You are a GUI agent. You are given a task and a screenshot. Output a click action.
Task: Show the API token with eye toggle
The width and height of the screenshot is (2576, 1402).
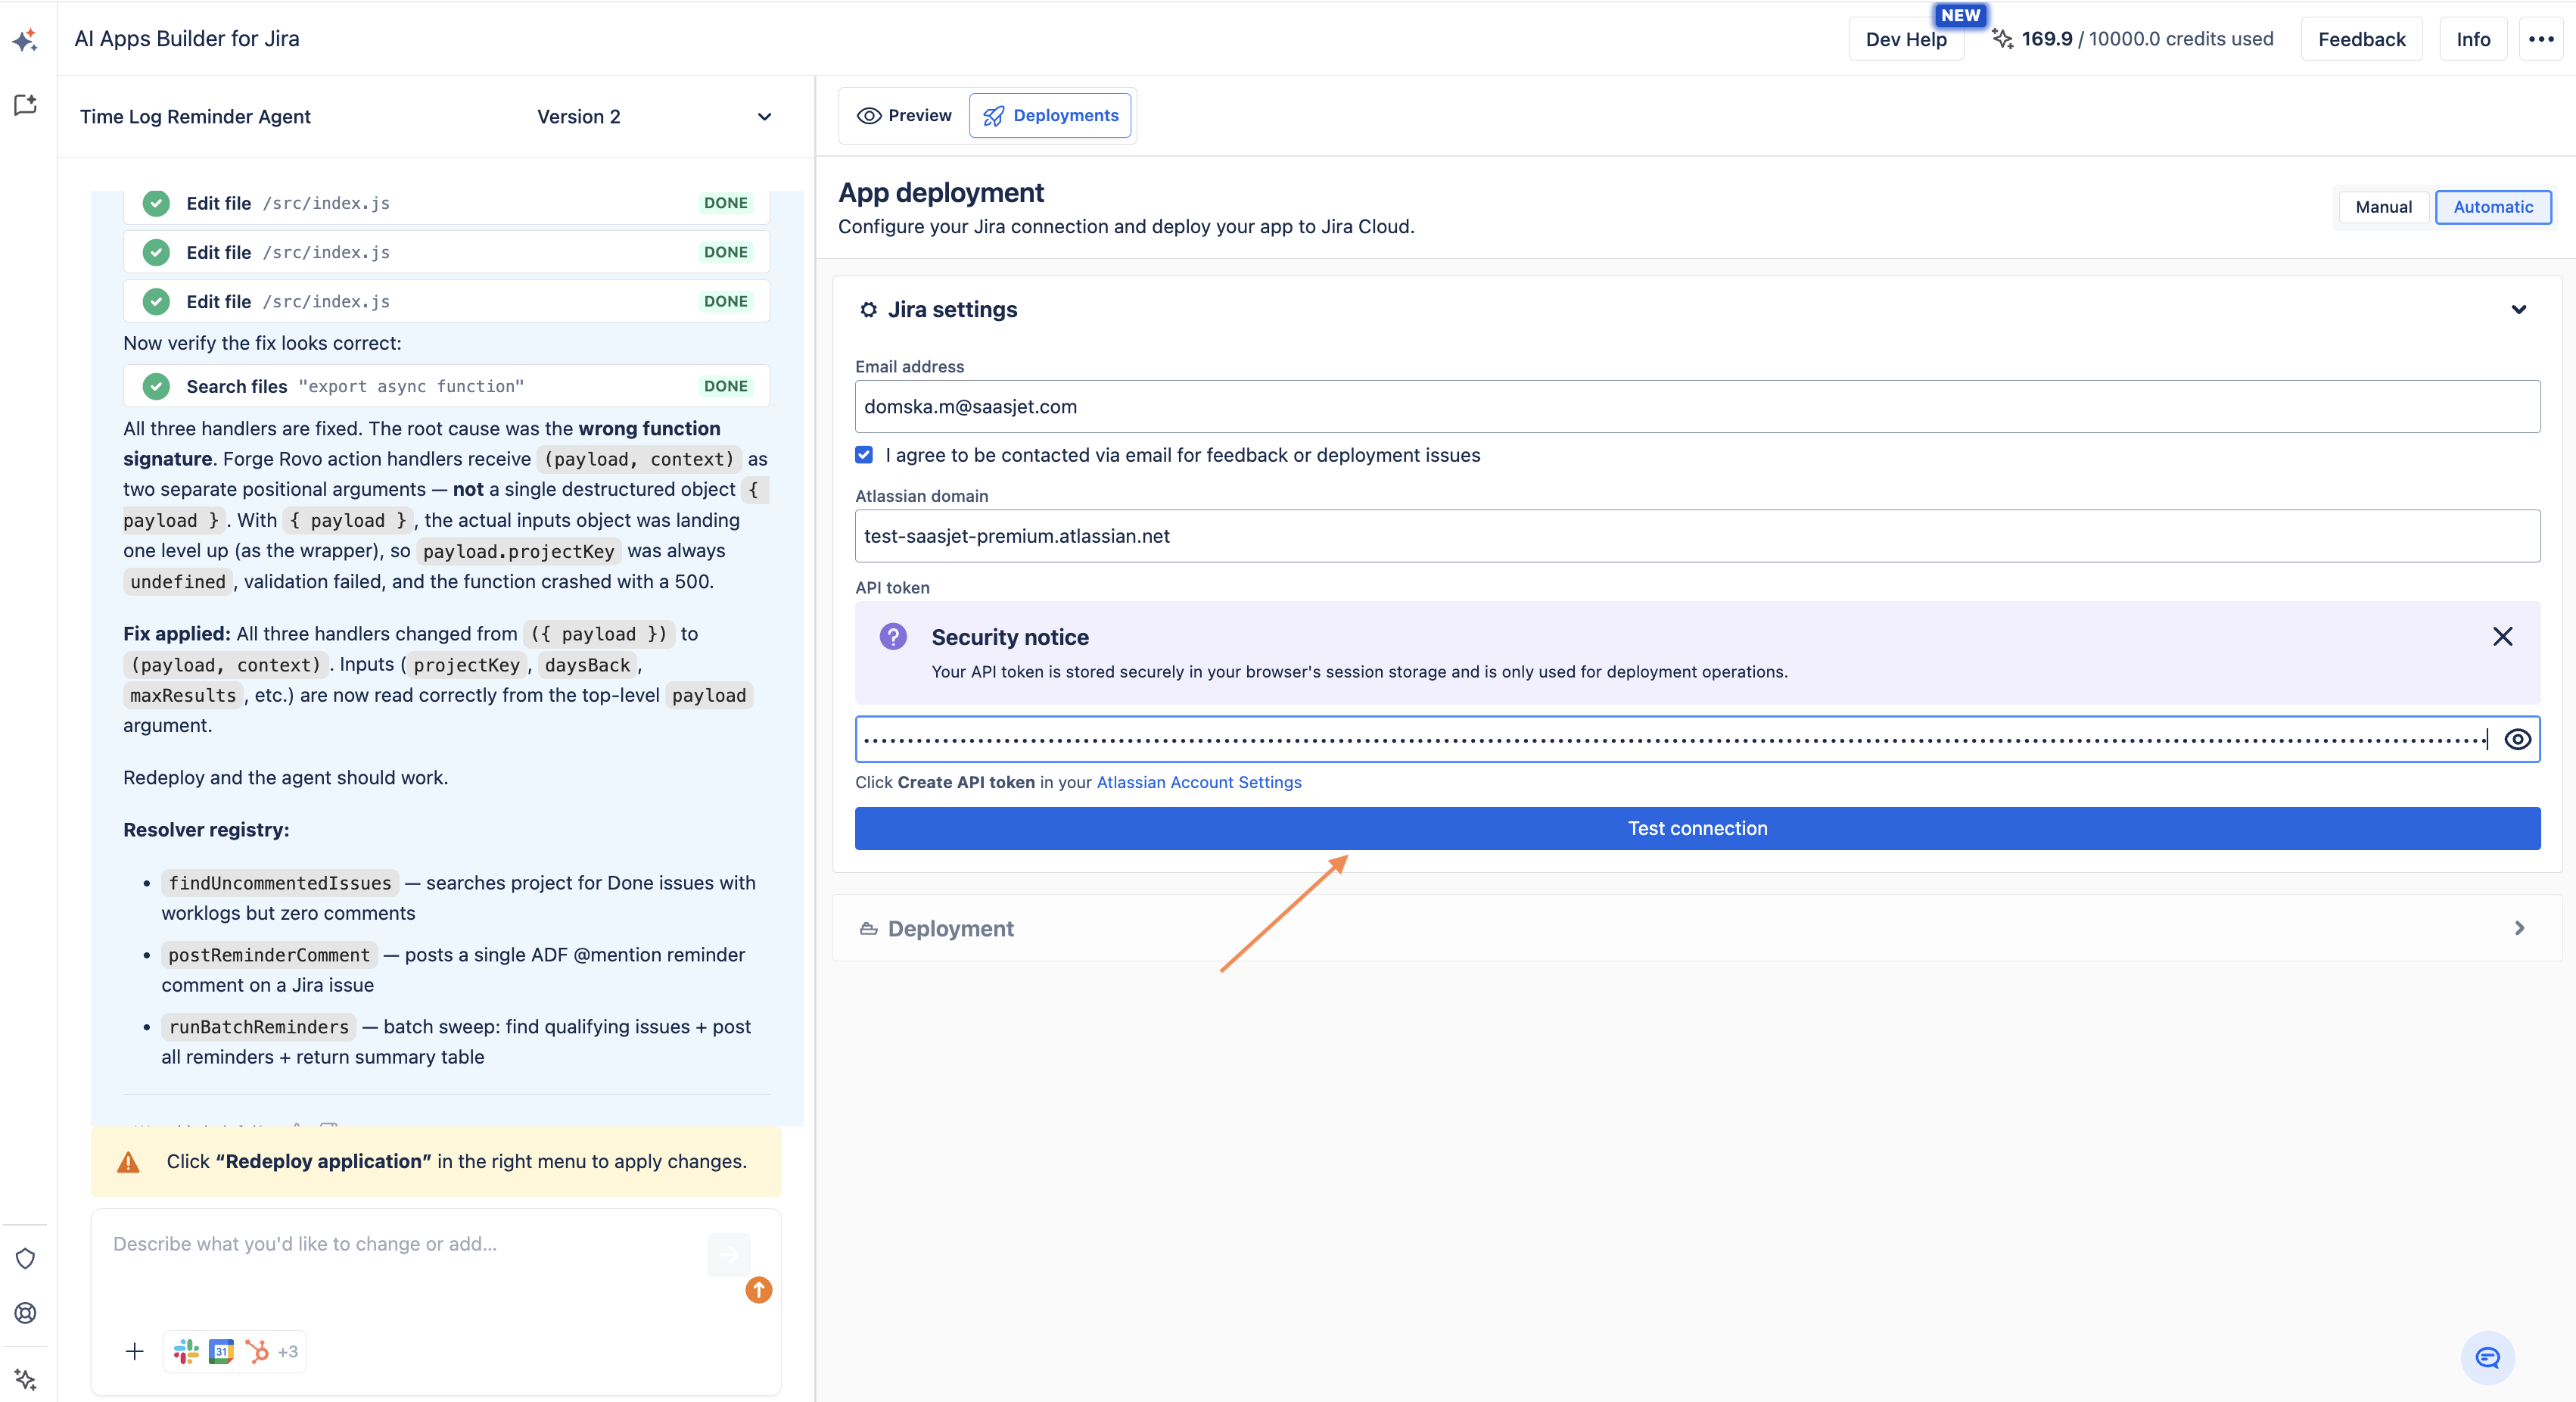[2518, 739]
